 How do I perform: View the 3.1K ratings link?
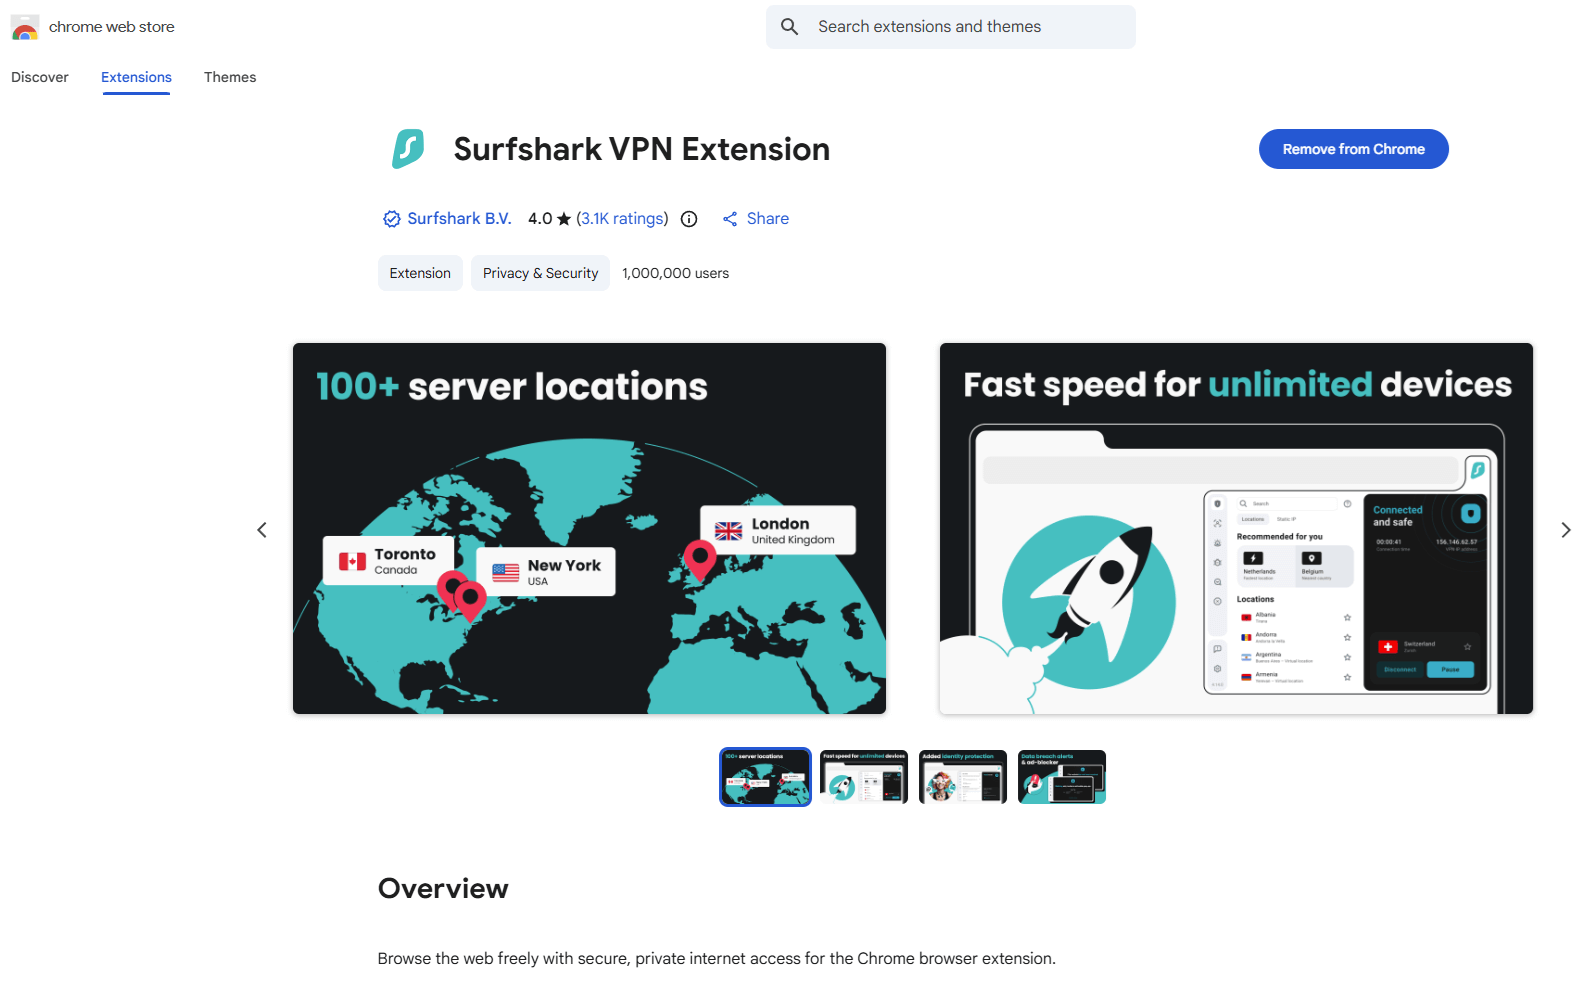(622, 219)
